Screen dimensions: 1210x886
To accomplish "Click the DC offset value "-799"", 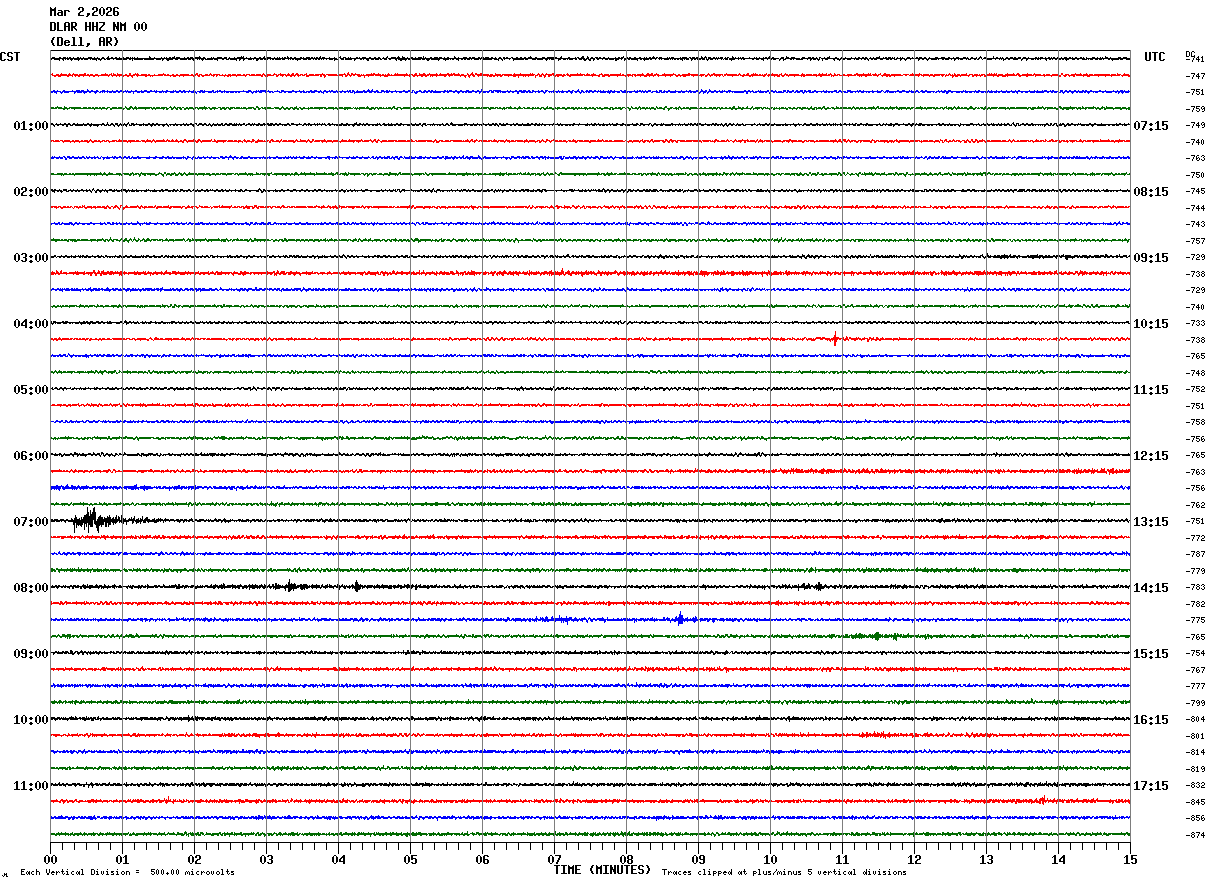I will (x=1195, y=703).
